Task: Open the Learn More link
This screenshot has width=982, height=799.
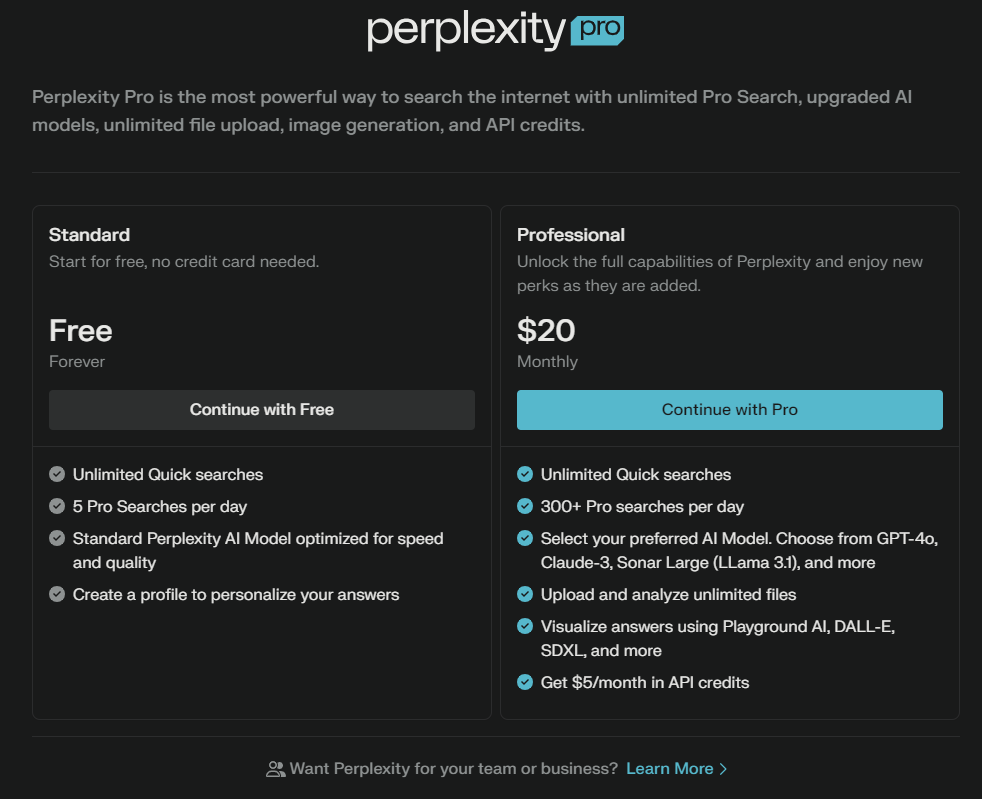Action: pyautogui.click(x=669, y=769)
